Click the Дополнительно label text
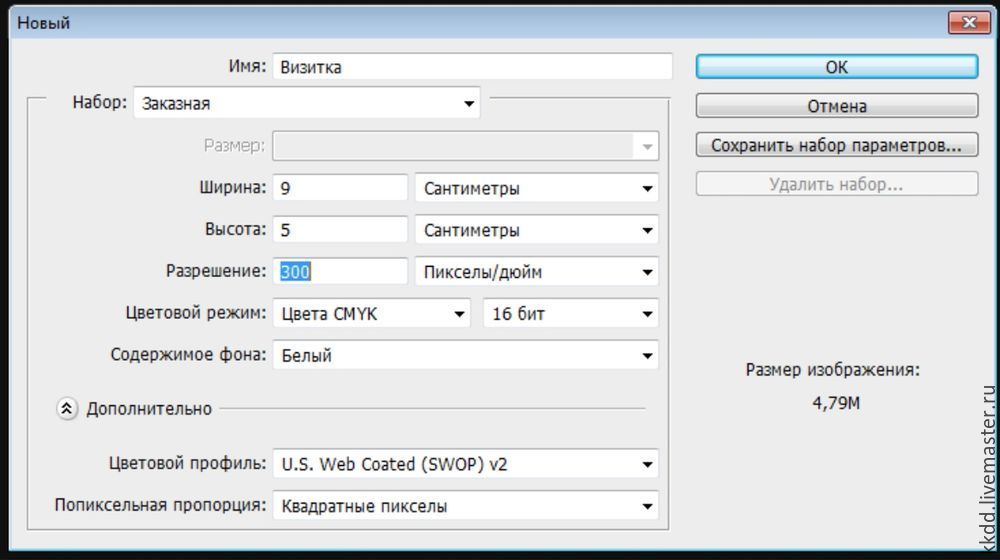The width and height of the screenshot is (1000, 560). (x=149, y=408)
